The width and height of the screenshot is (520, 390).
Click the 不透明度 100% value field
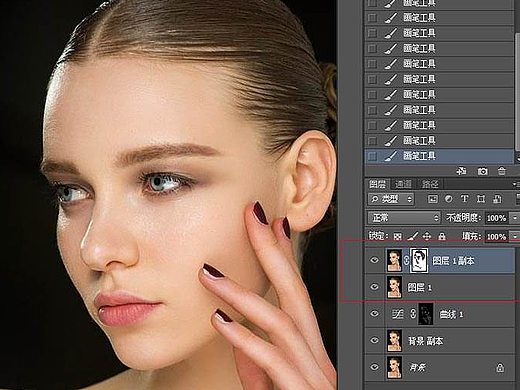496,218
